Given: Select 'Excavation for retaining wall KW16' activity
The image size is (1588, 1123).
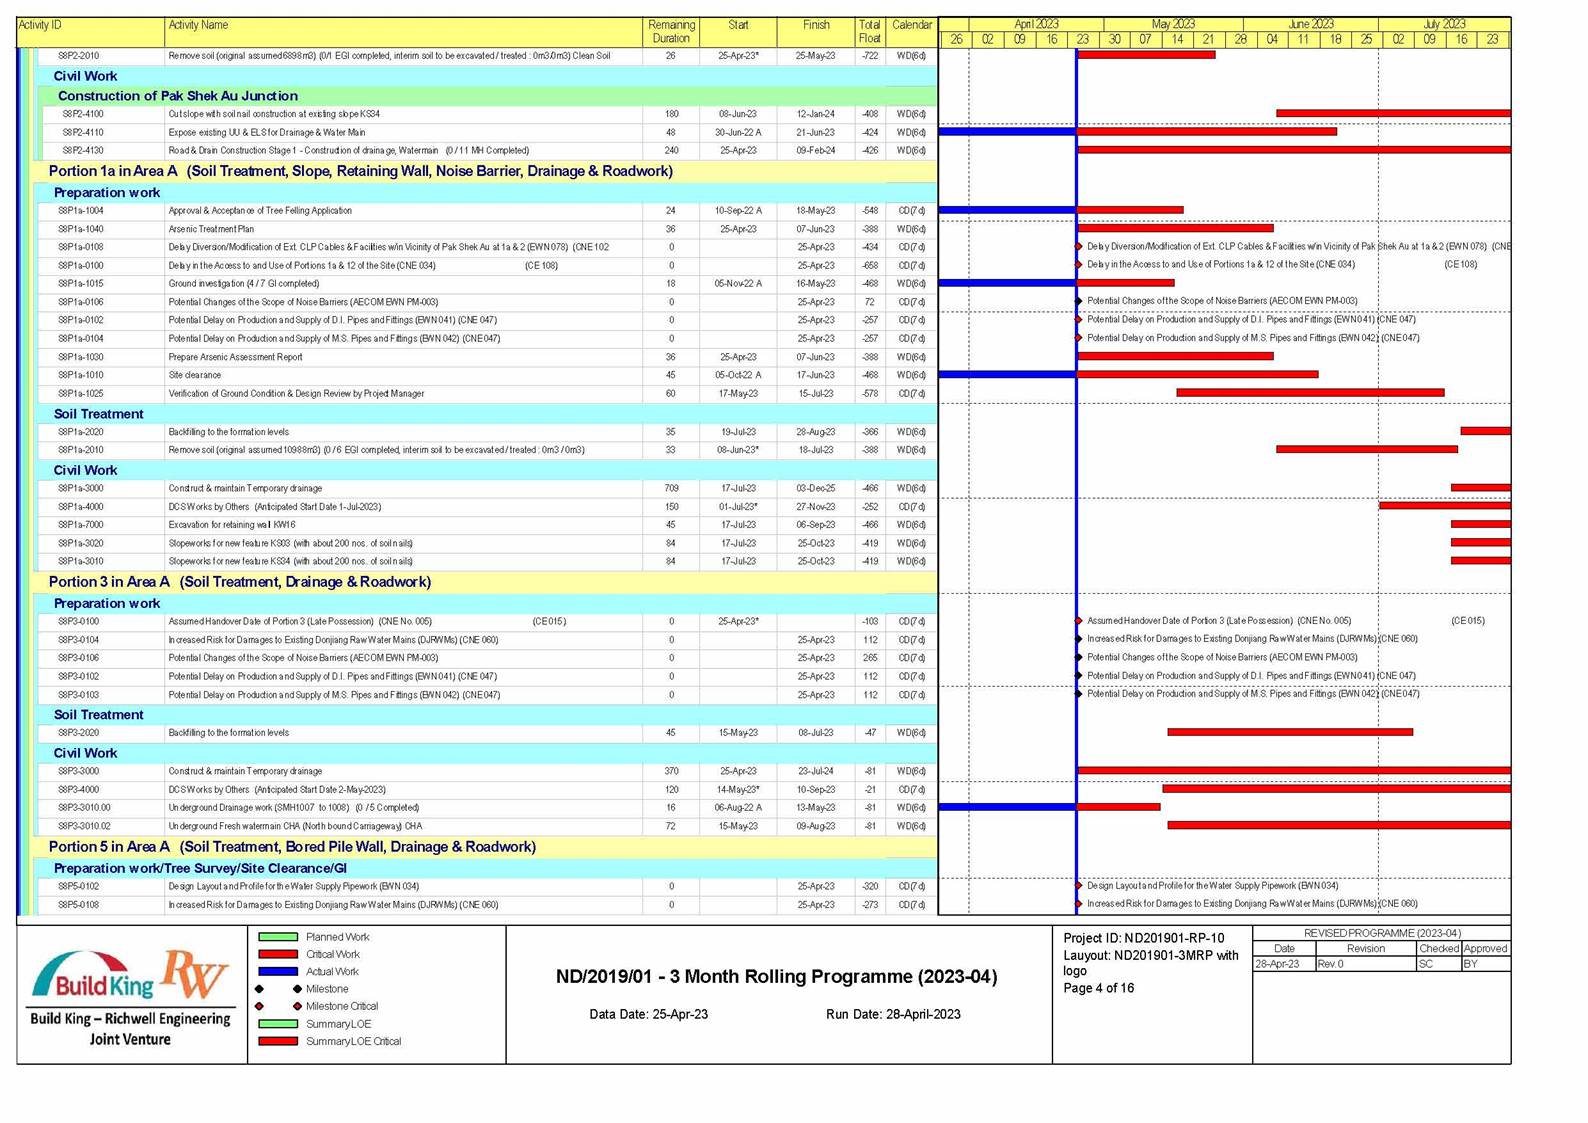Looking at the screenshot, I should click(x=232, y=525).
